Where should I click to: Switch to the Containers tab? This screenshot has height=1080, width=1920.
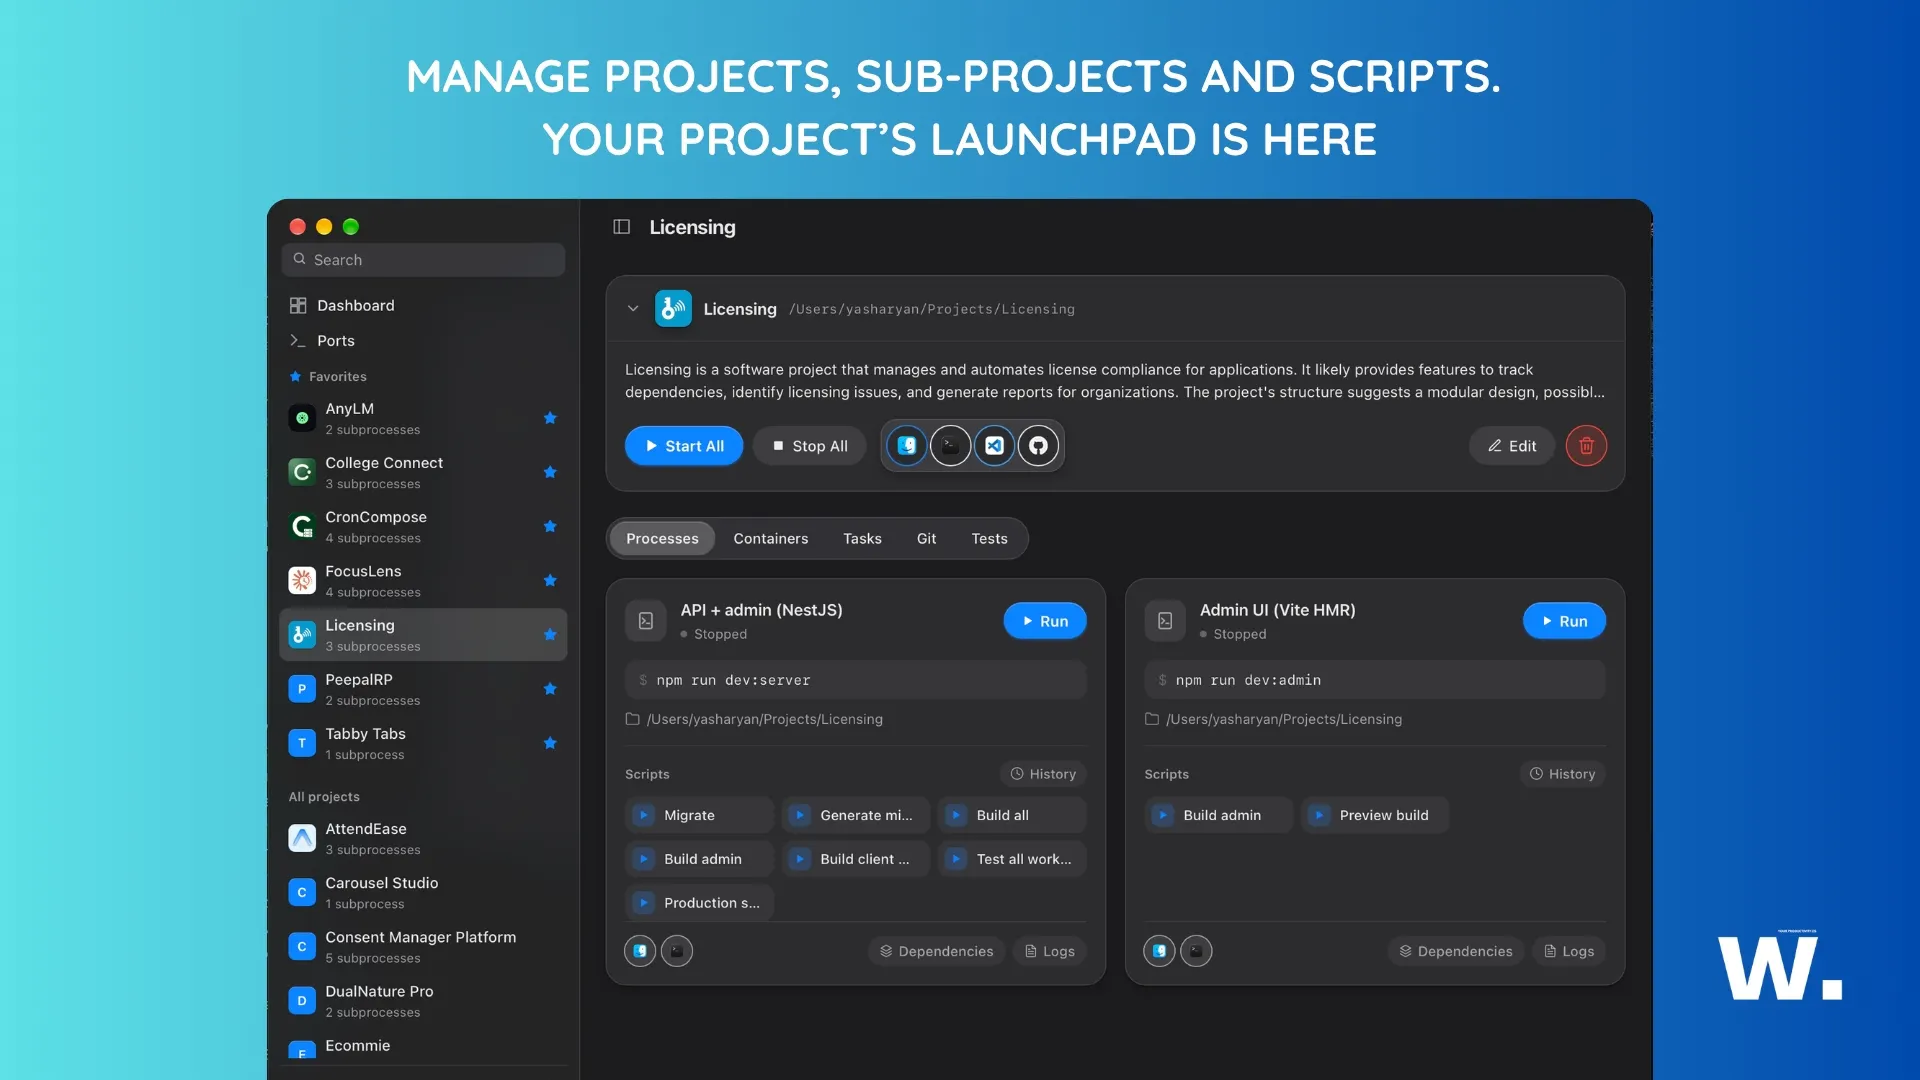pyautogui.click(x=770, y=538)
